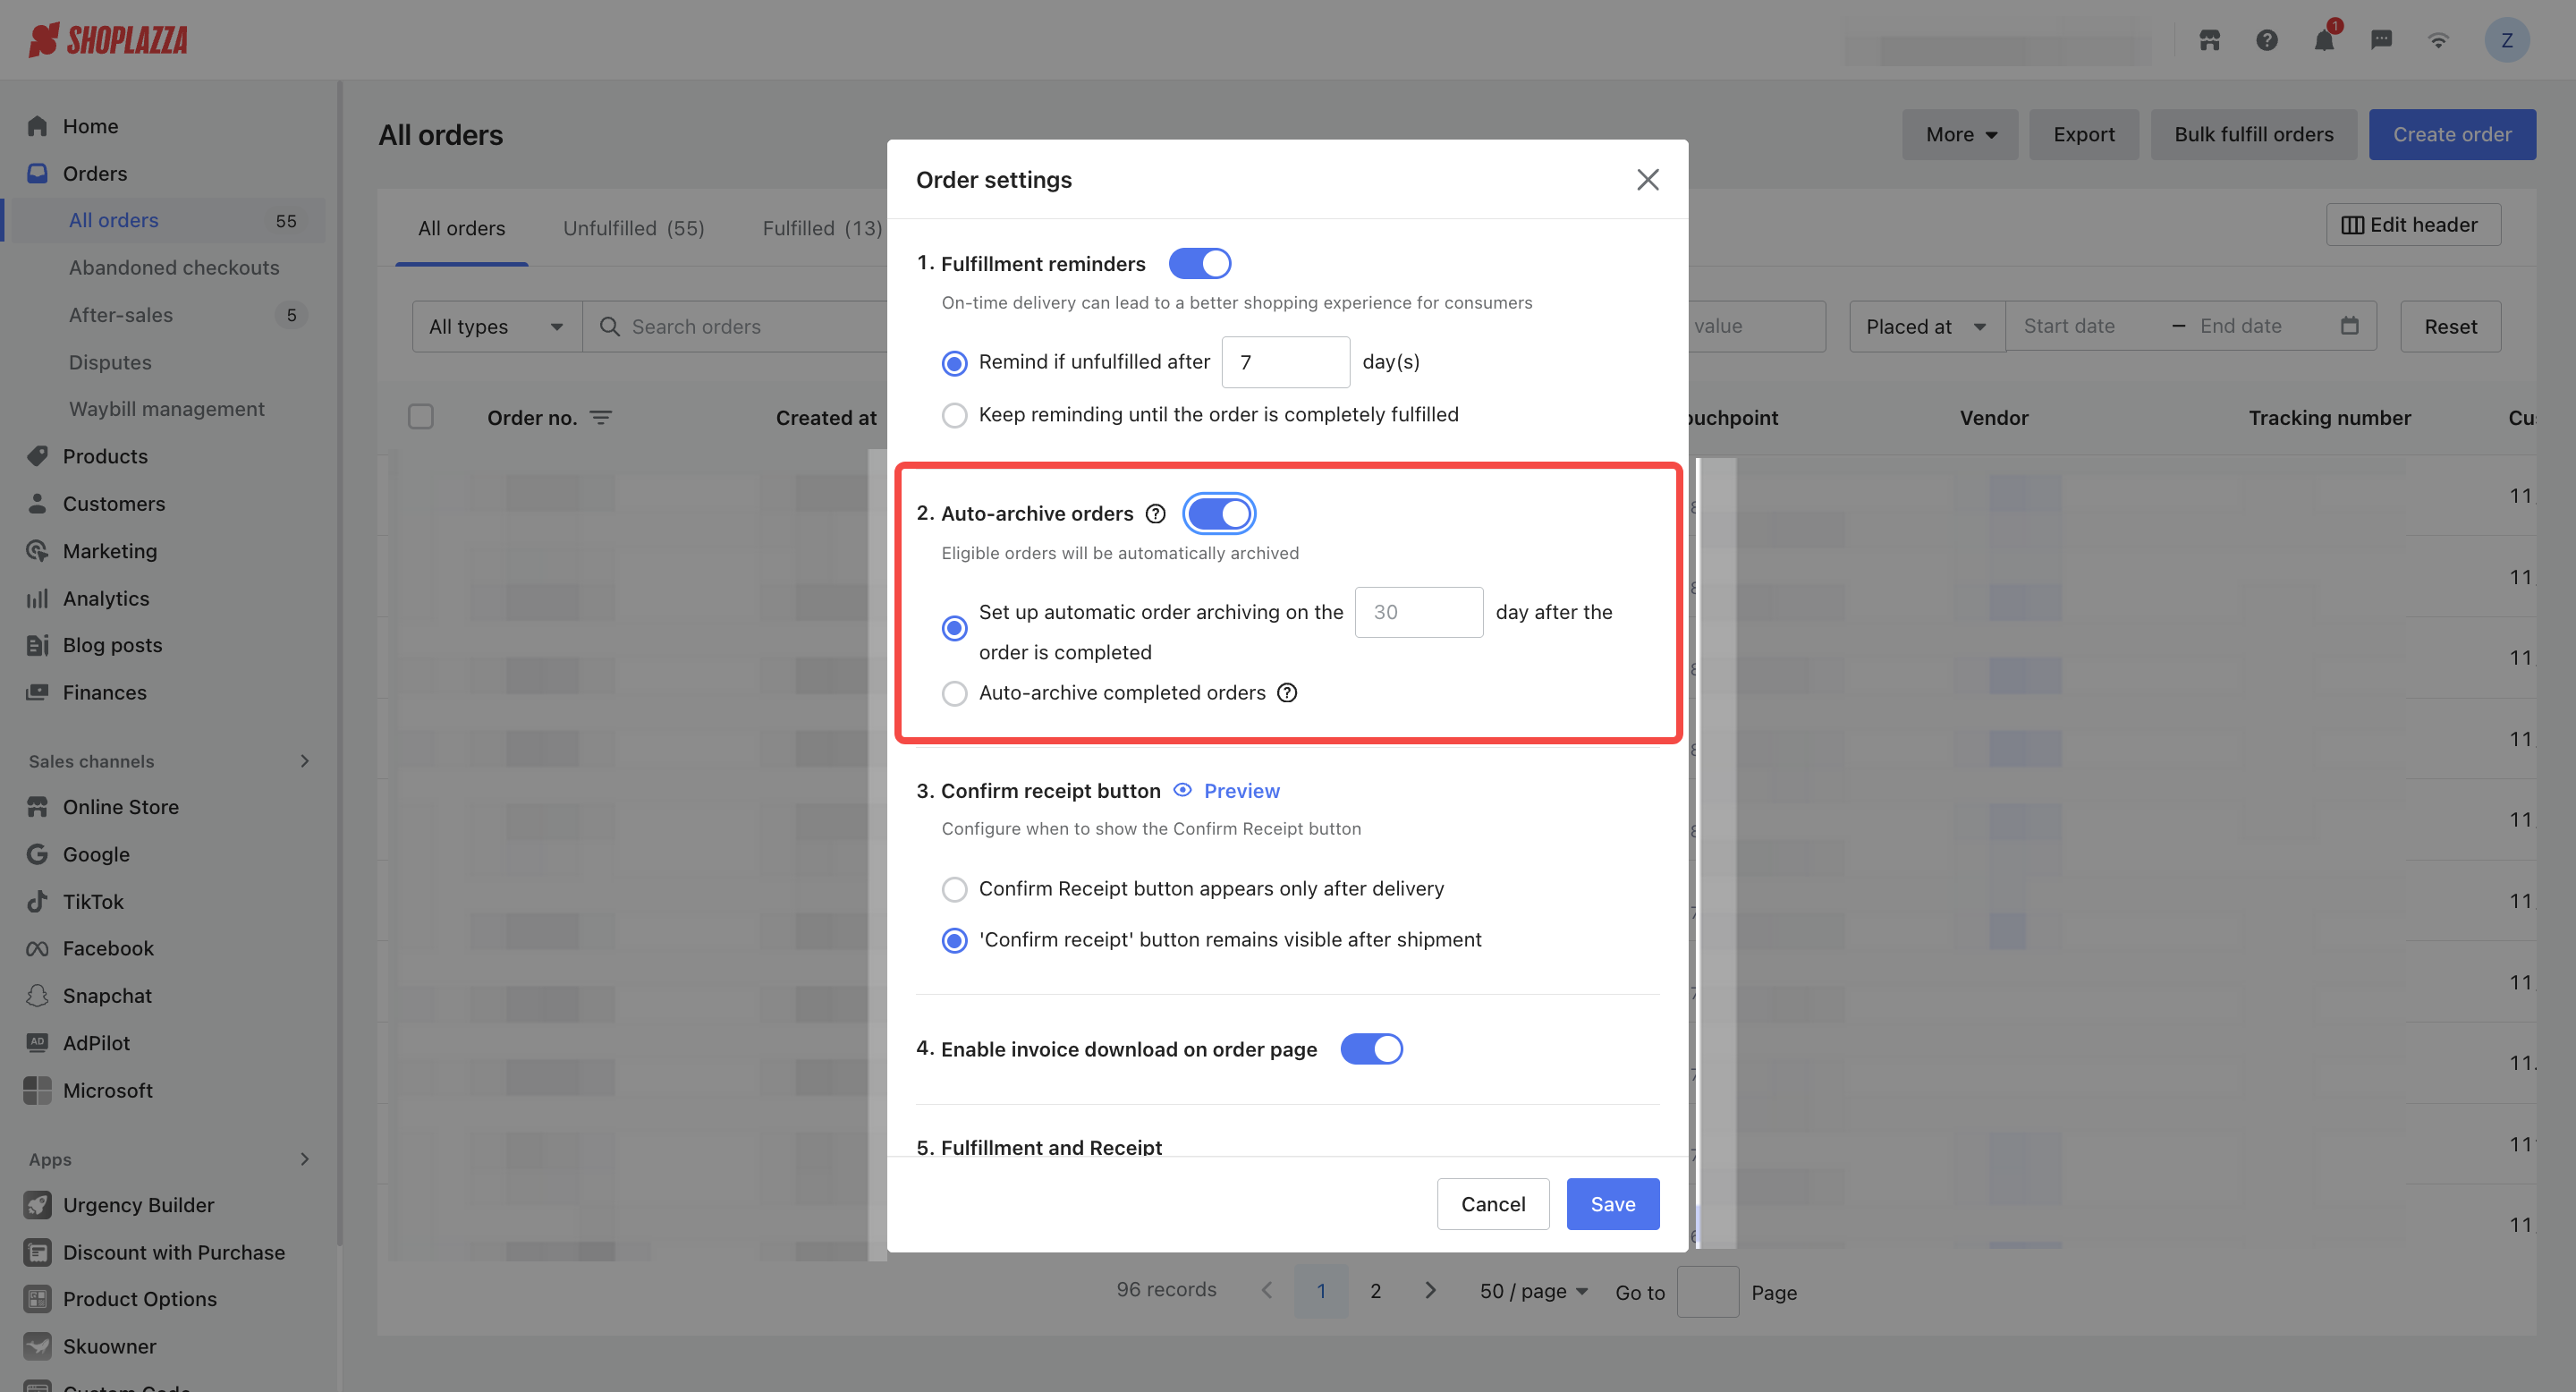
Task: Close the Order settings dialog
Action: pos(1647,179)
